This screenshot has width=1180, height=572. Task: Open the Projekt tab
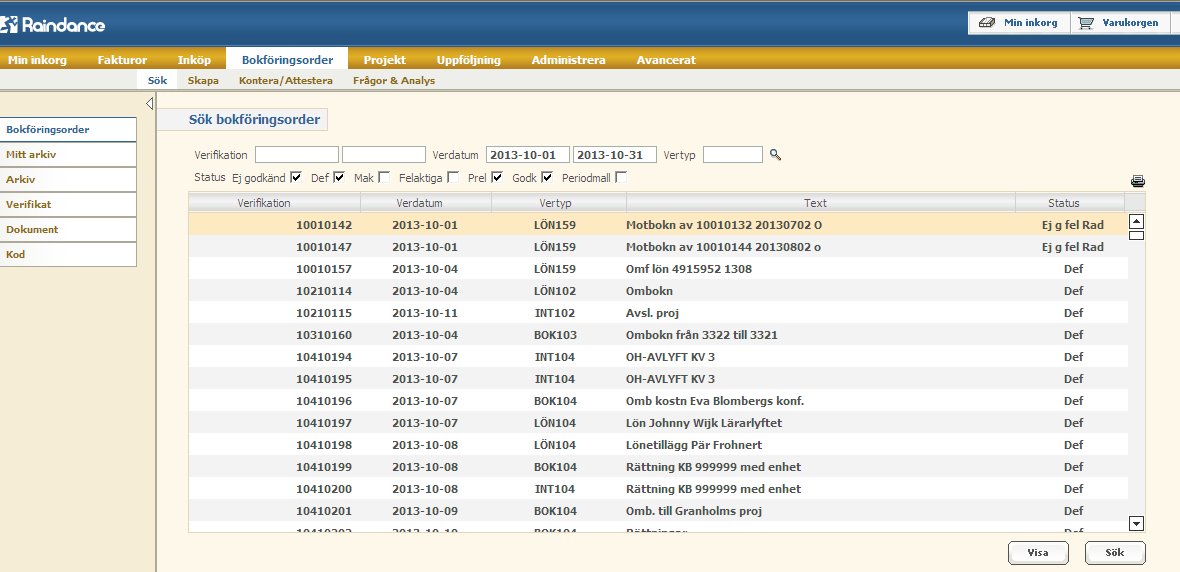point(385,59)
